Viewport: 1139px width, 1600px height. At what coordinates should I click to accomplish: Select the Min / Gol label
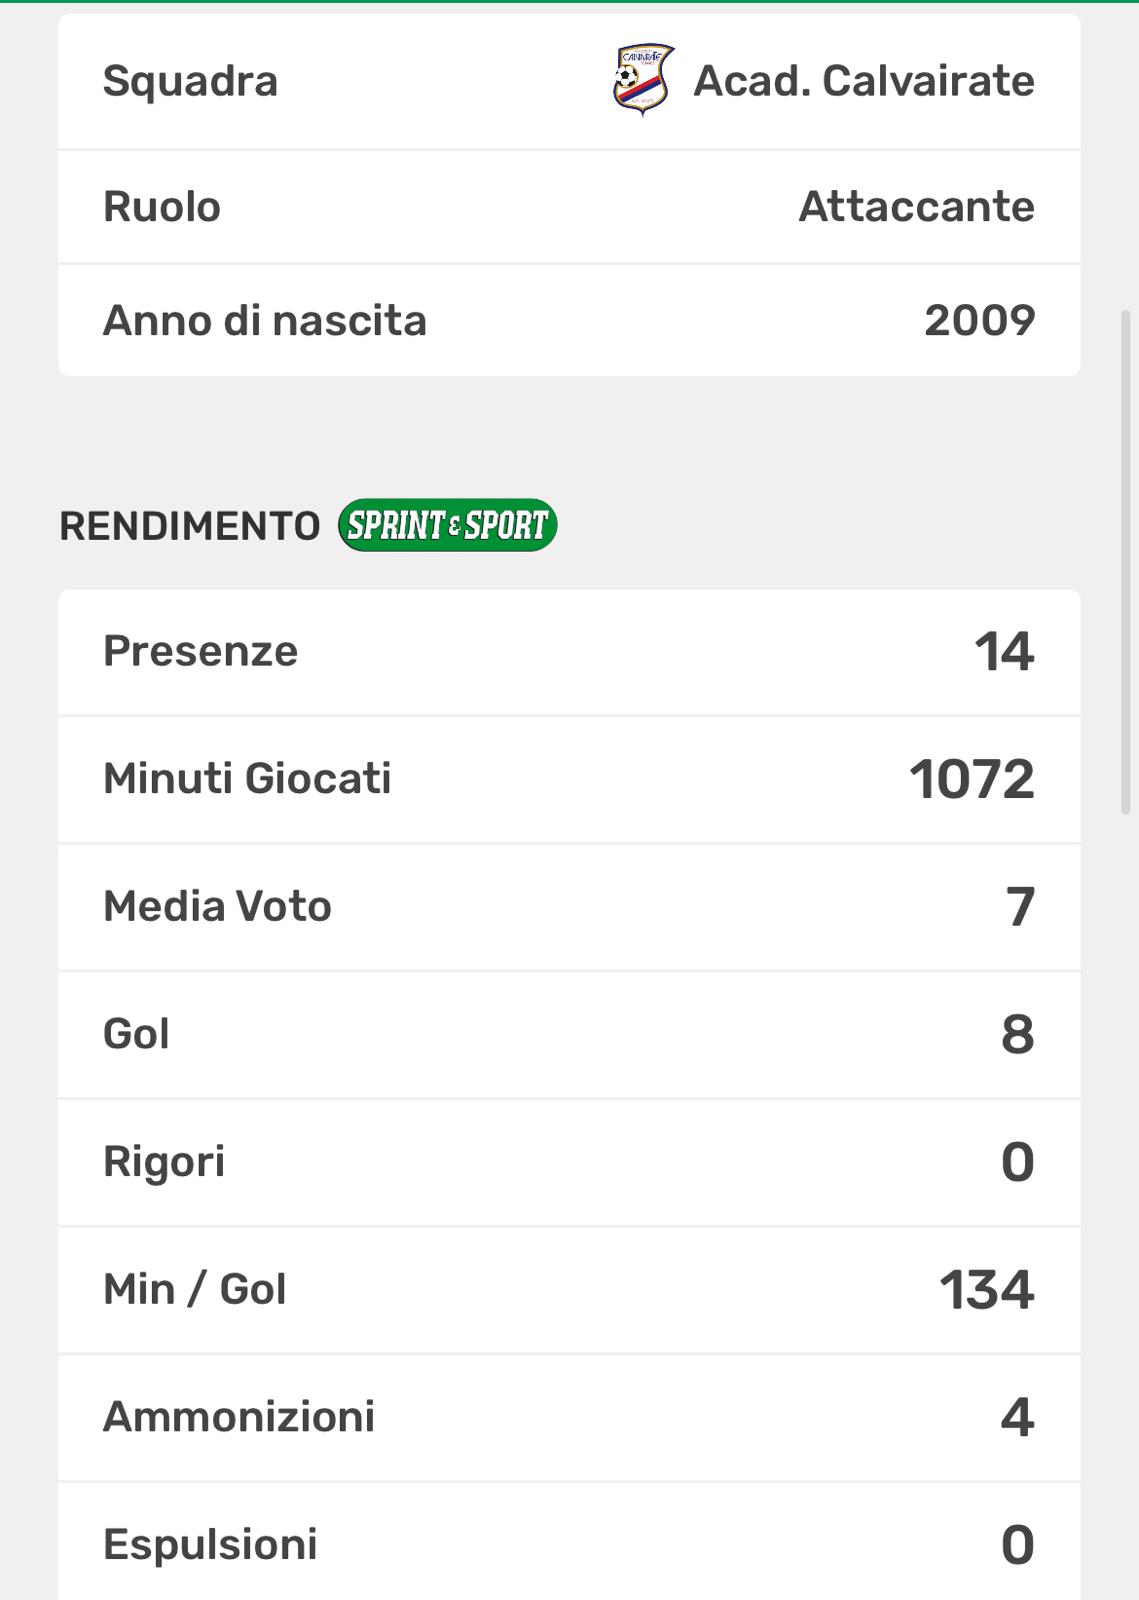[195, 1290]
